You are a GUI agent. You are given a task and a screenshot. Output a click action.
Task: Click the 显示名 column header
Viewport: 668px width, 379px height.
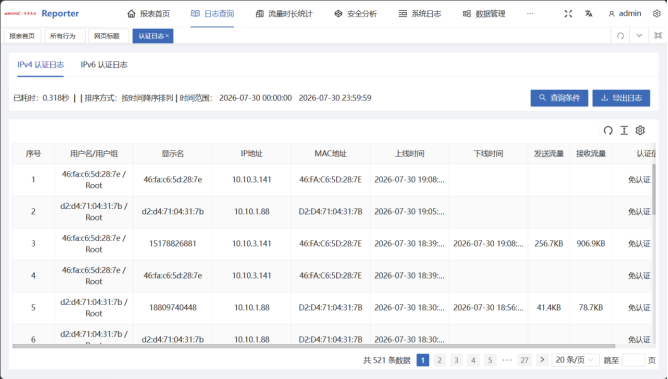[173, 154]
